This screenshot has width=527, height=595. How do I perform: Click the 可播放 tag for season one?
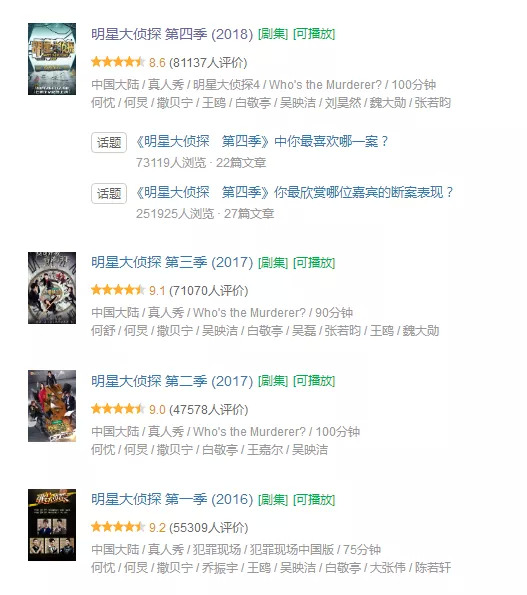point(314,499)
